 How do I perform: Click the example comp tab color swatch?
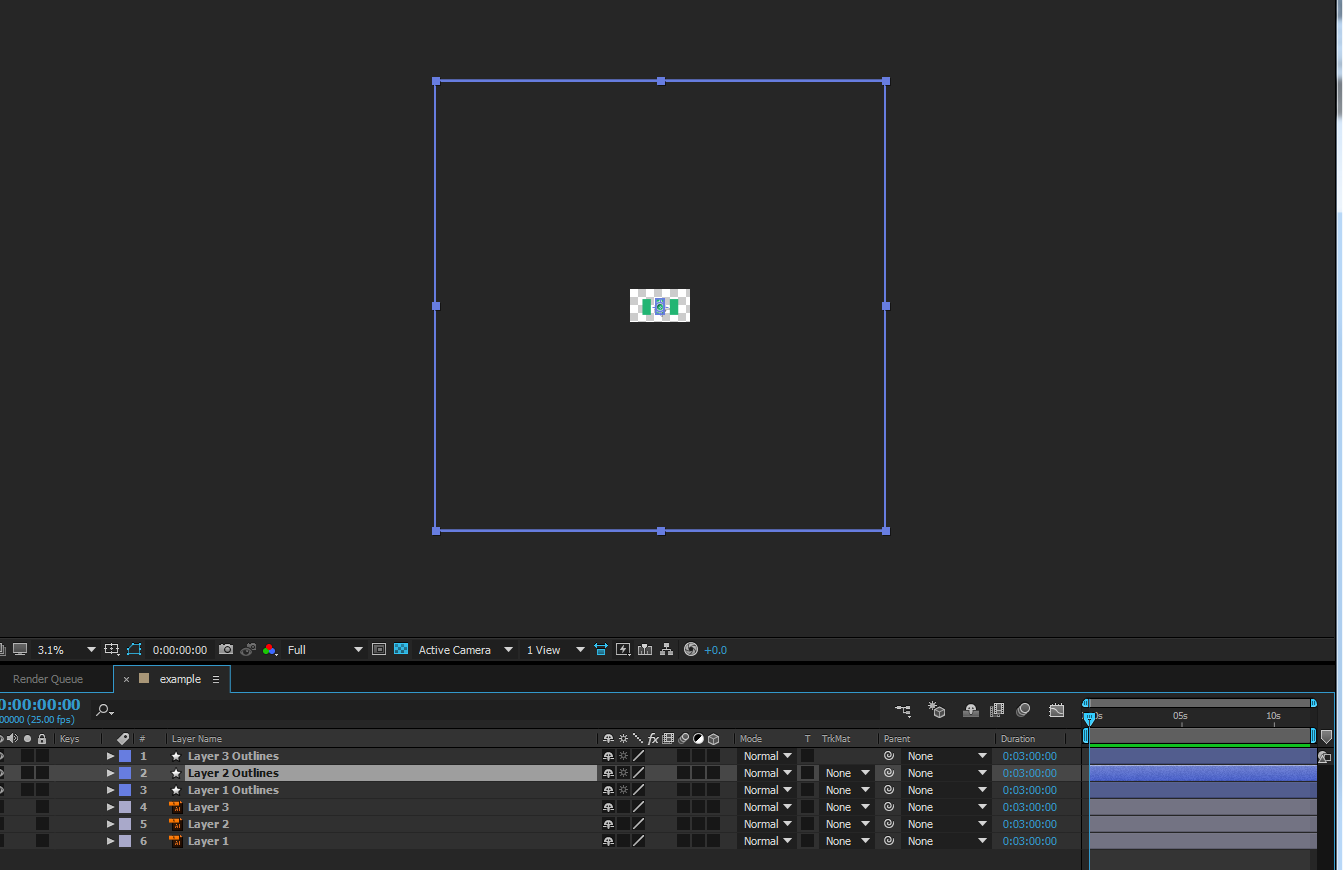tap(144, 678)
